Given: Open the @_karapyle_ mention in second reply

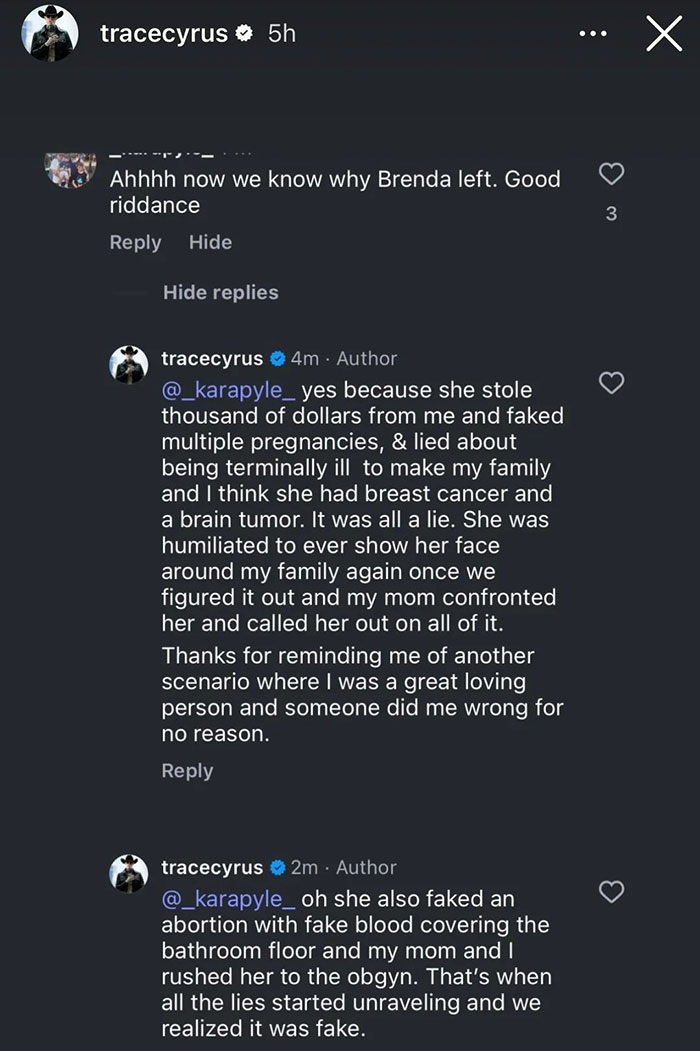Looking at the screenshot, I should click(230, 899).
